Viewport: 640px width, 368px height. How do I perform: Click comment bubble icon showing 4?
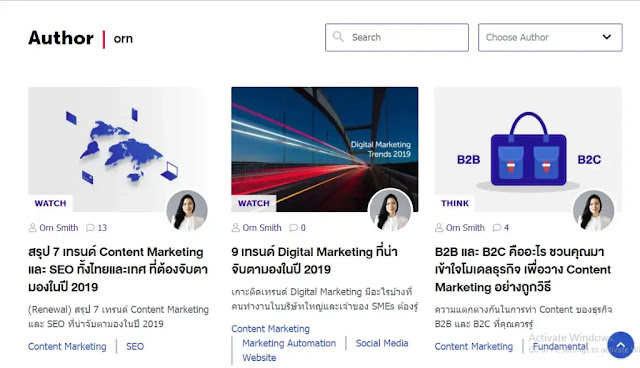(x=497, y=228)
